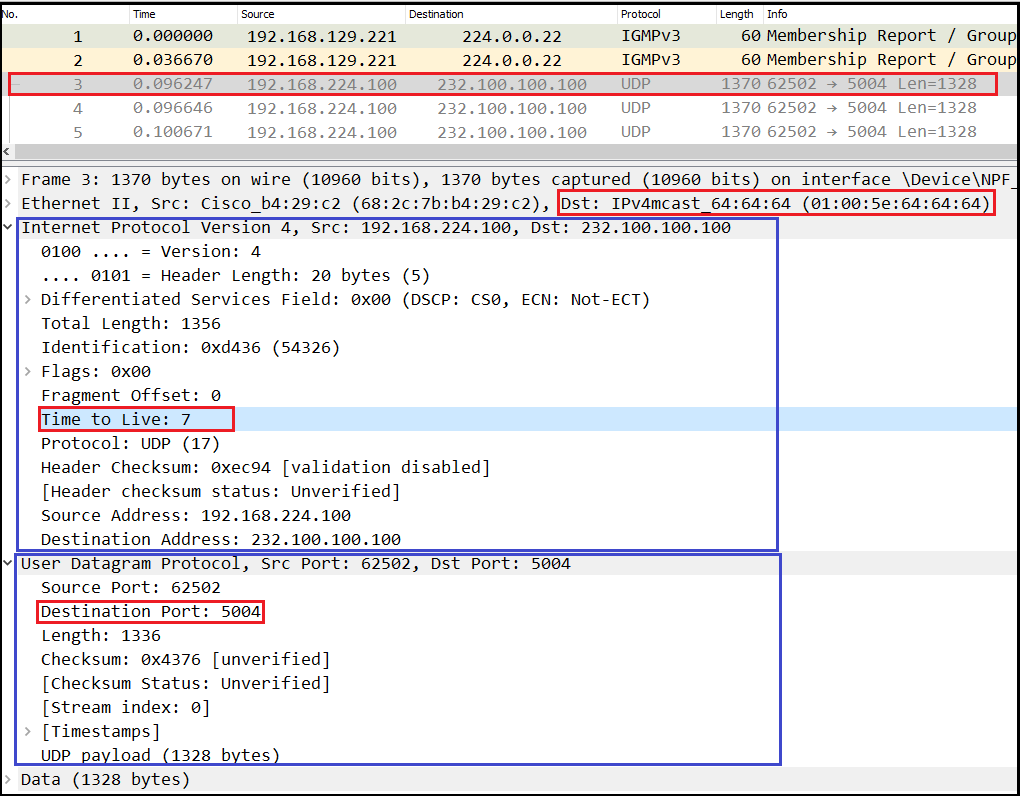Select packet 5 at time 0.100671
The image size is (1020, 796).
500,132
